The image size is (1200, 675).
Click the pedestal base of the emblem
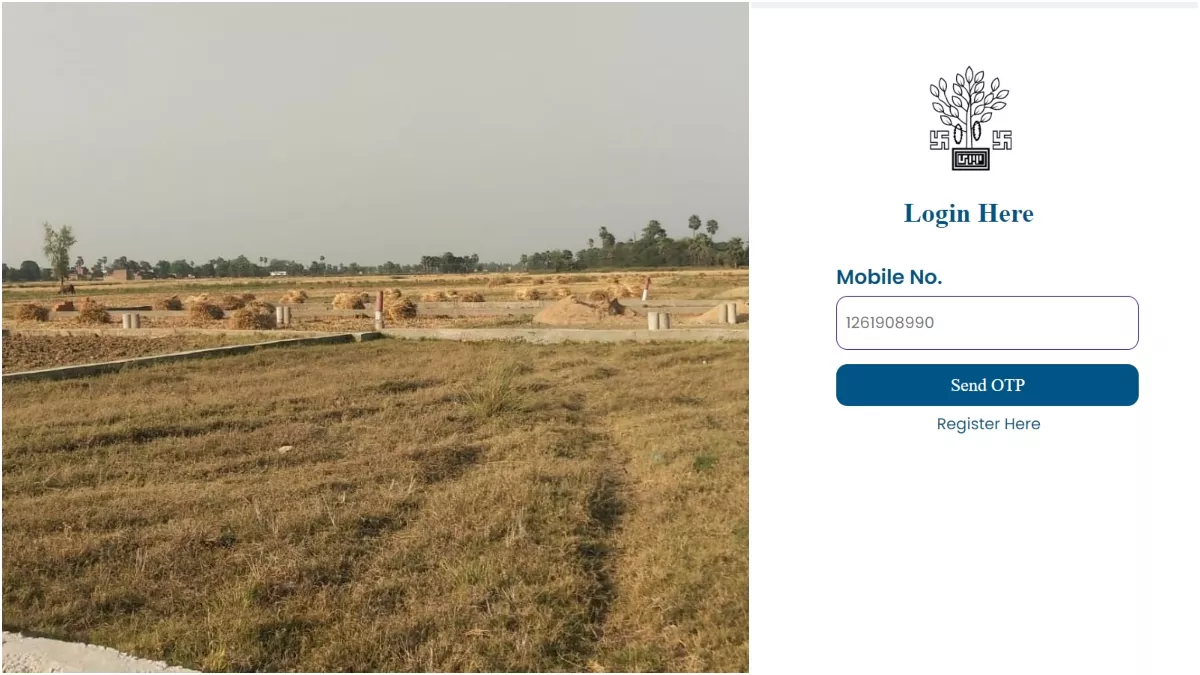point(970,159)
